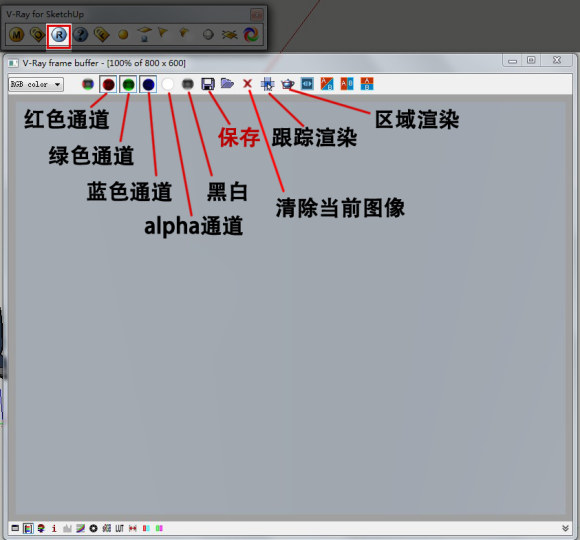Close the V-Ray for SketchUp toolbar
The height and width of the screenshot is (540, 580).
tap(256, 14)
